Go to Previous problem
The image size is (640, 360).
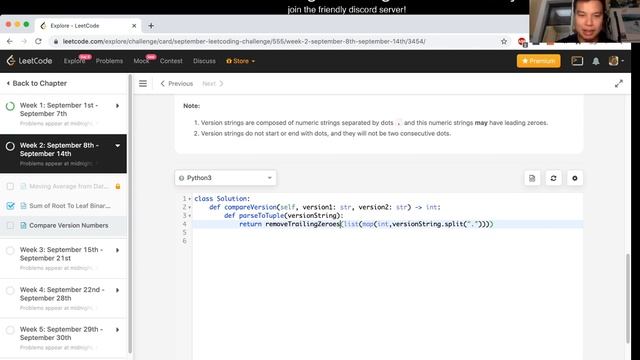pyautogui.click(x=176, y=84)
